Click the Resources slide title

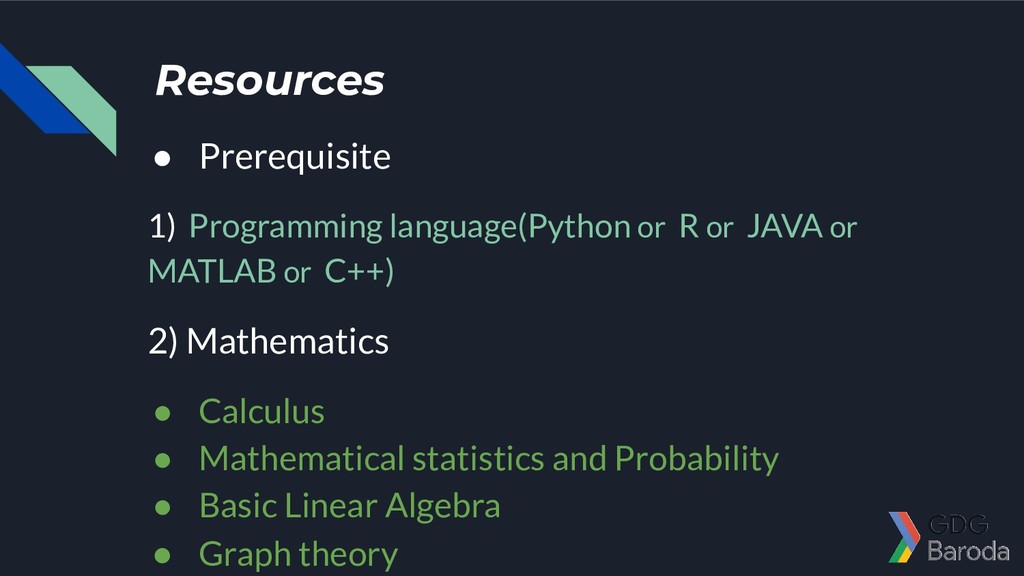[x=270, y=80]
